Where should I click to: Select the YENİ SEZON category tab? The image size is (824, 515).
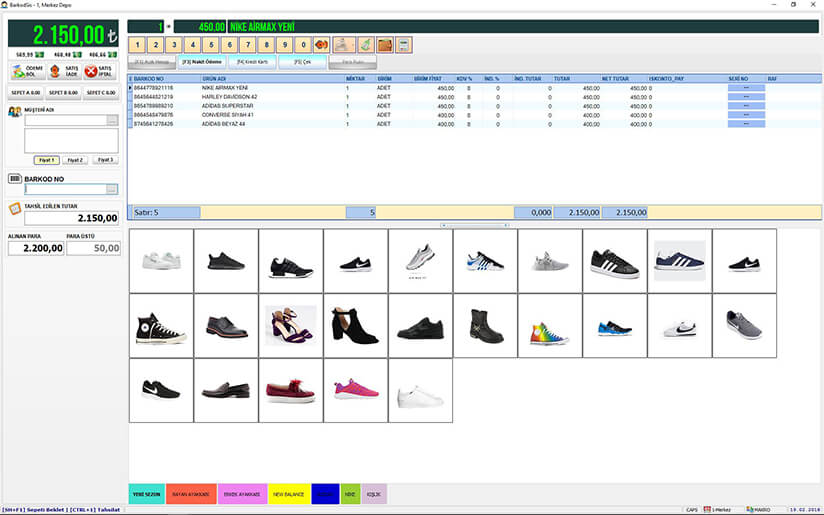point(146,493)
